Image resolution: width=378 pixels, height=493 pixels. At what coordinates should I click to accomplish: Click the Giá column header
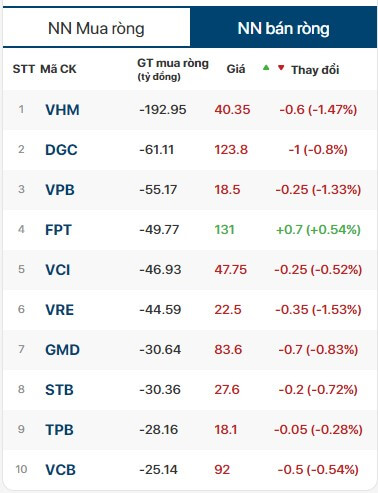(x=236, y=69)
